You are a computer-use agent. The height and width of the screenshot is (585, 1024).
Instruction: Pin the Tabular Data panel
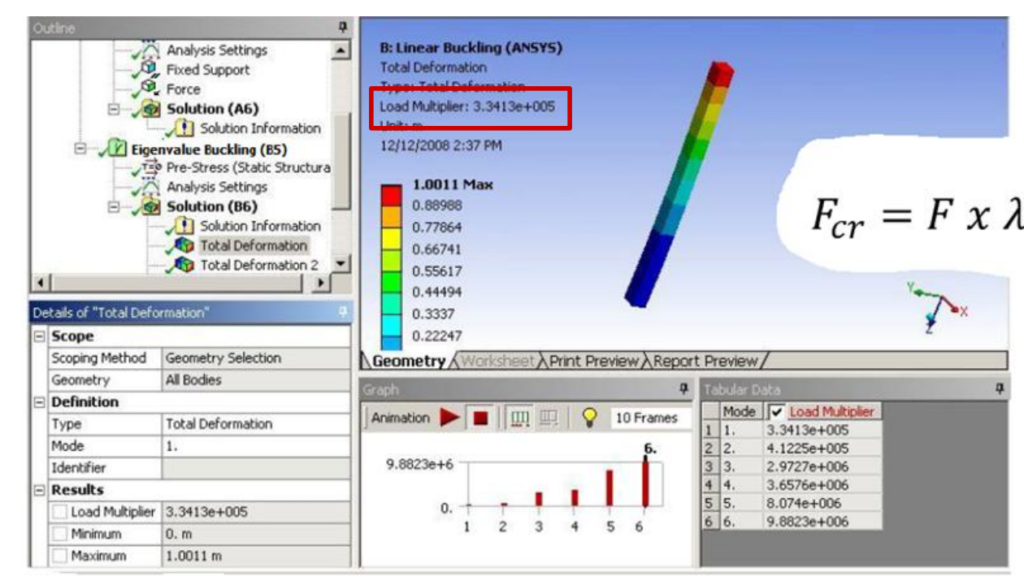1000,389
